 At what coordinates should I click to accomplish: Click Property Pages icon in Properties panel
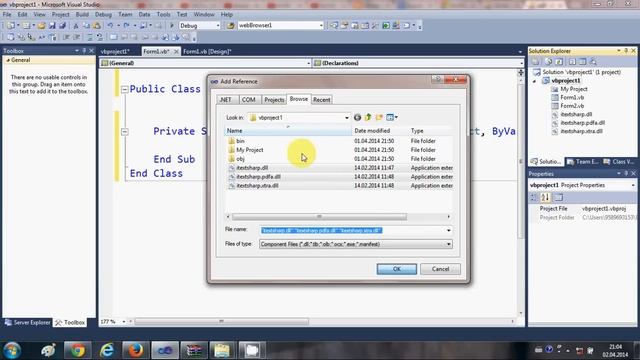coord(559,198)
